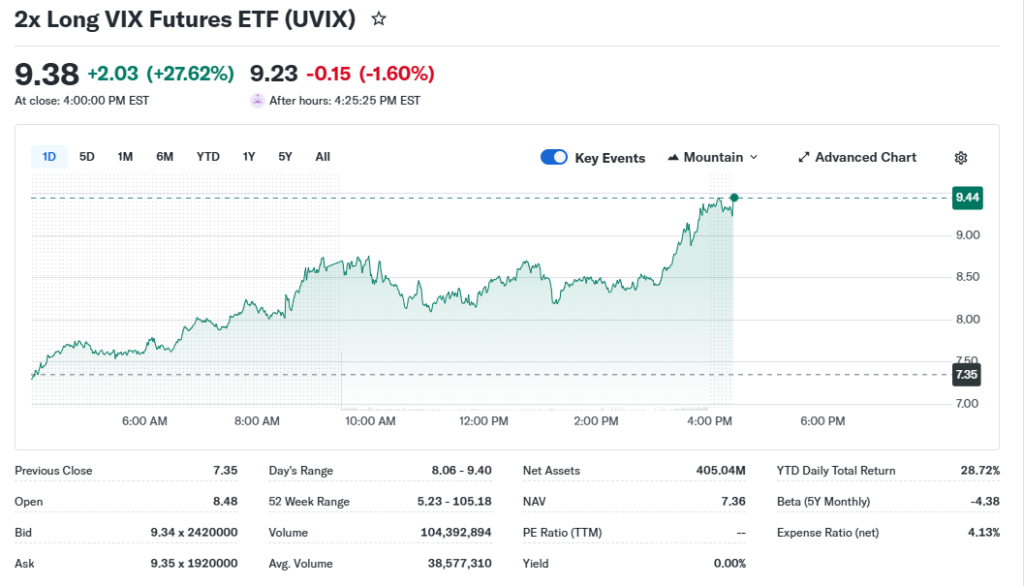Click the green dot at chart's latest price
Viewport: 1024px width, 586px height.
(x=734, y=197)
